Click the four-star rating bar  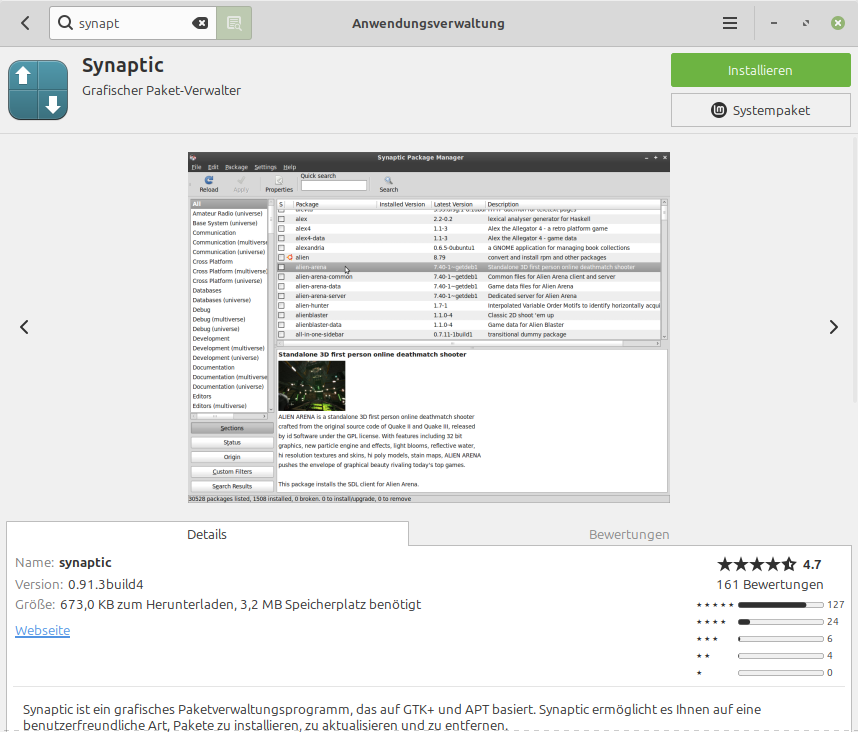pyautogui.click(x=780, y=621)
